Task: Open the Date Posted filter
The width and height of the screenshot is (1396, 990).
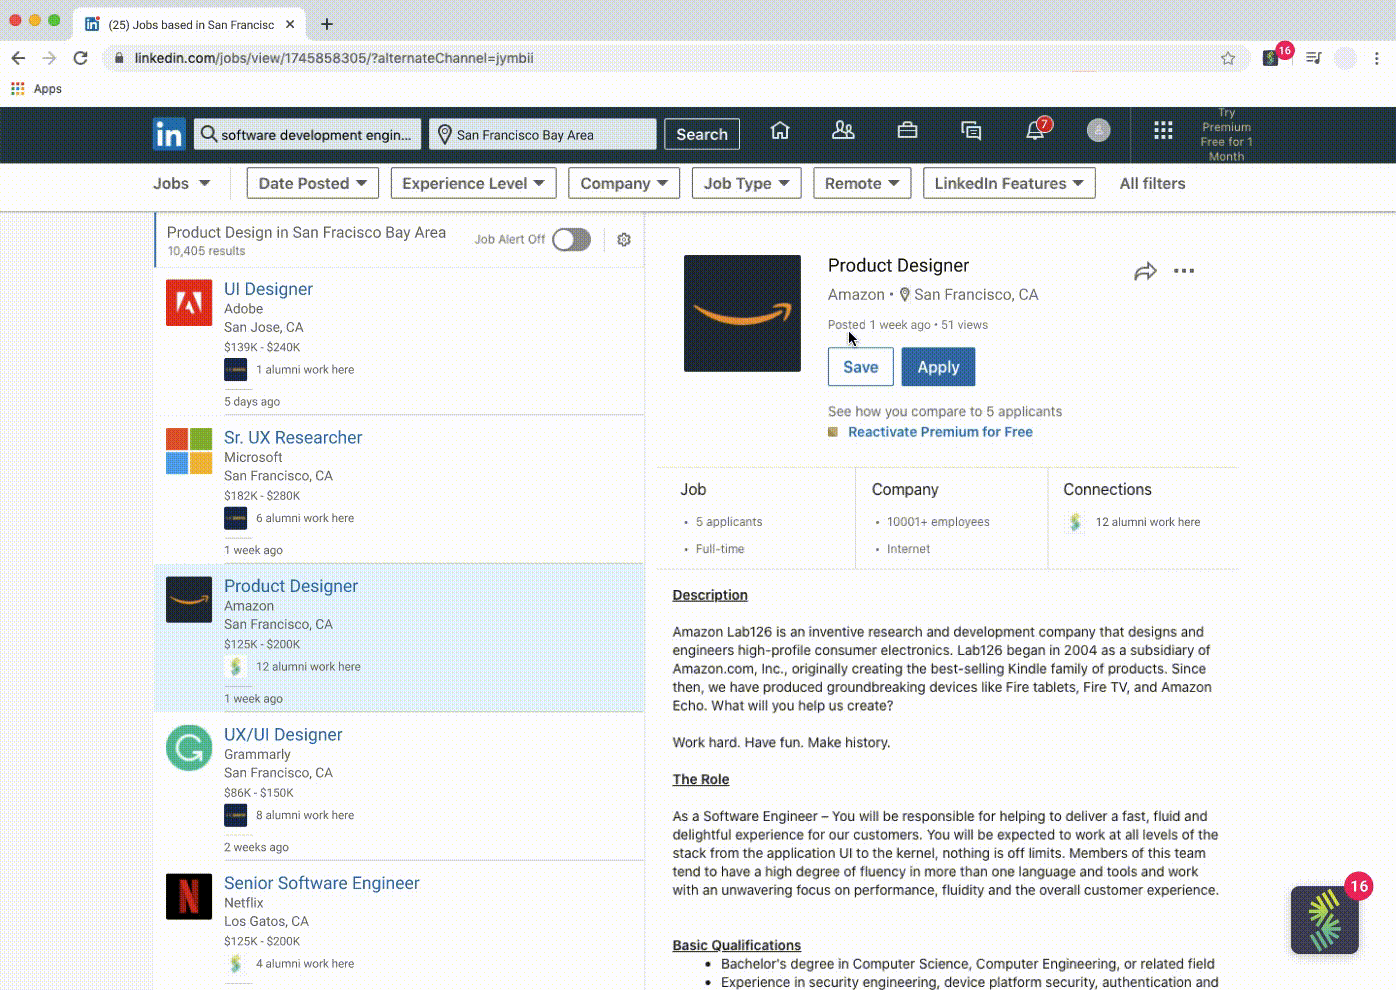Action: click(x=312, y=183)
